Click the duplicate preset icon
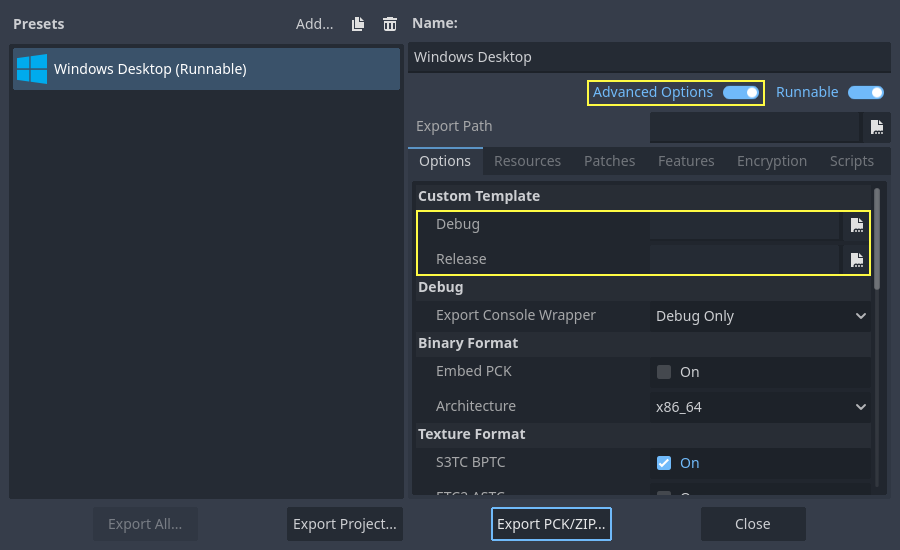 [358, 24]
